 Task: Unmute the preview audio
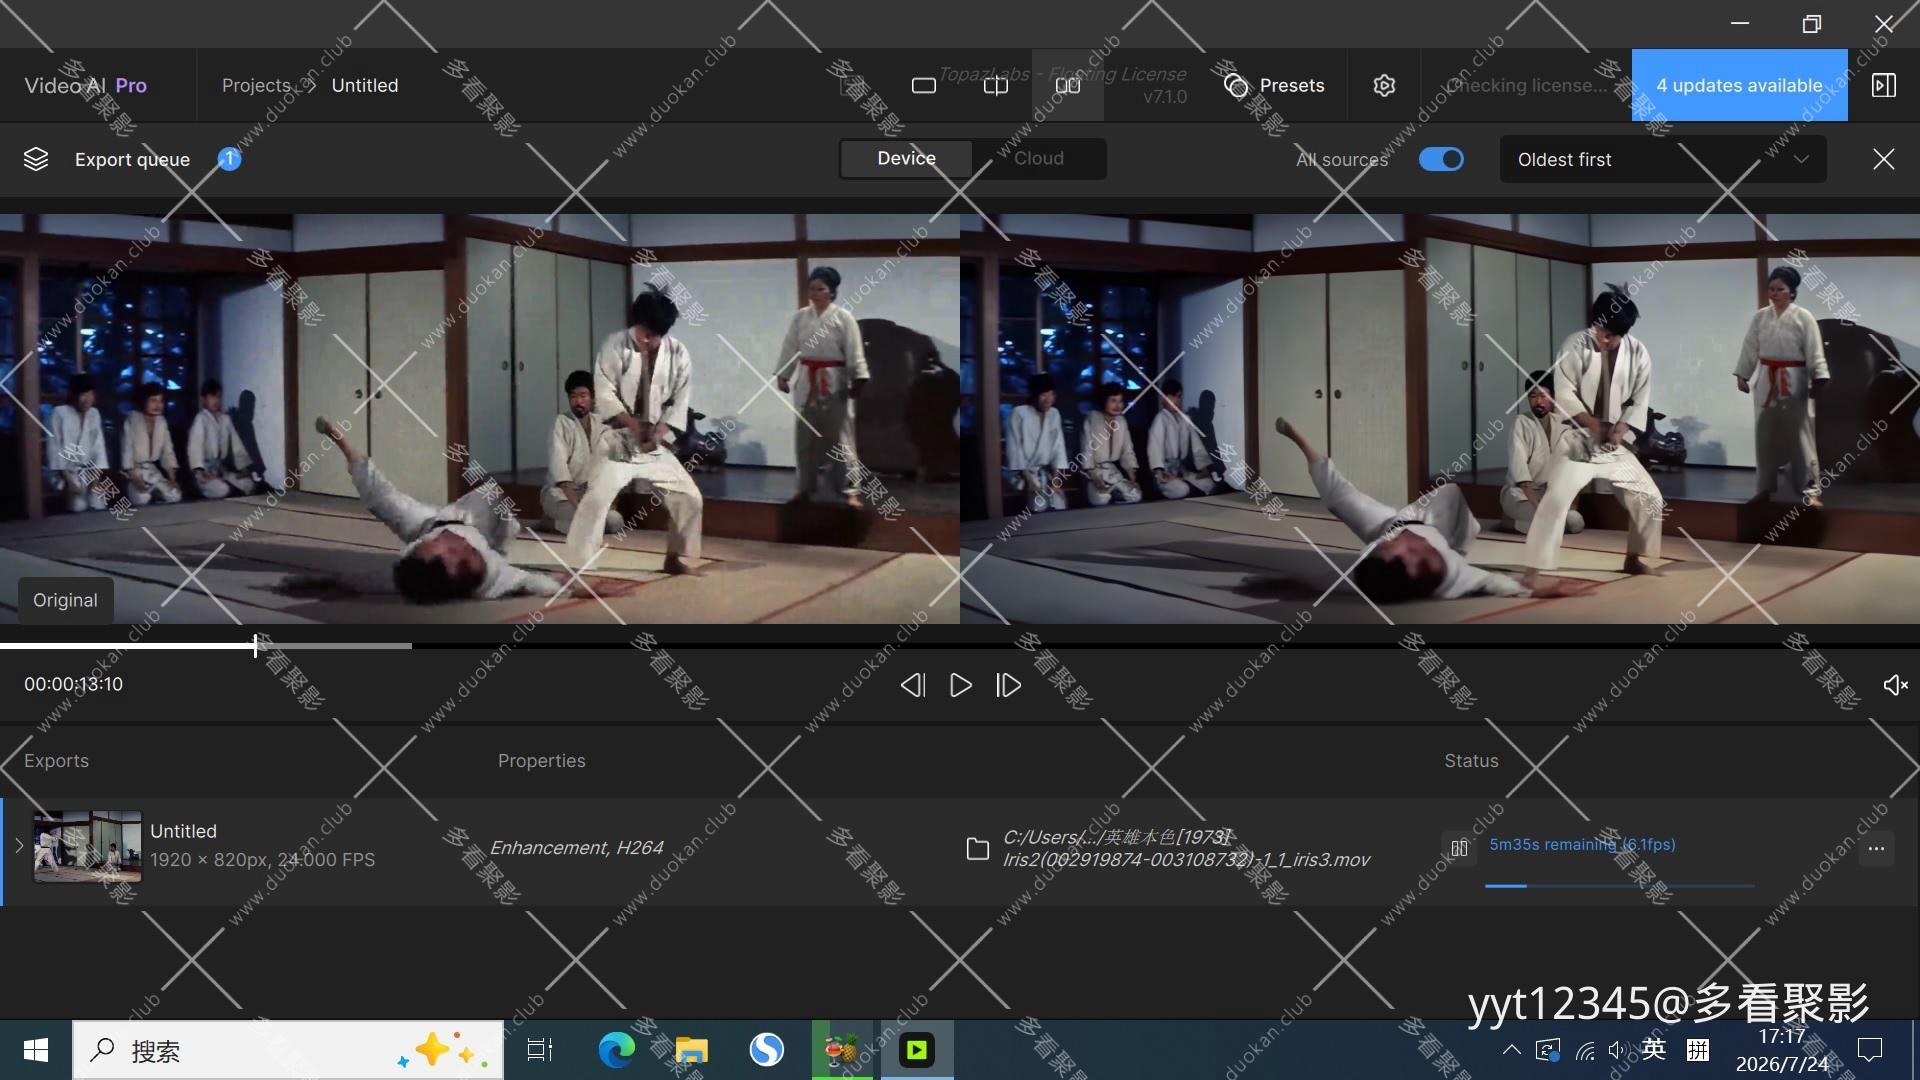(x=1895, y=685)
